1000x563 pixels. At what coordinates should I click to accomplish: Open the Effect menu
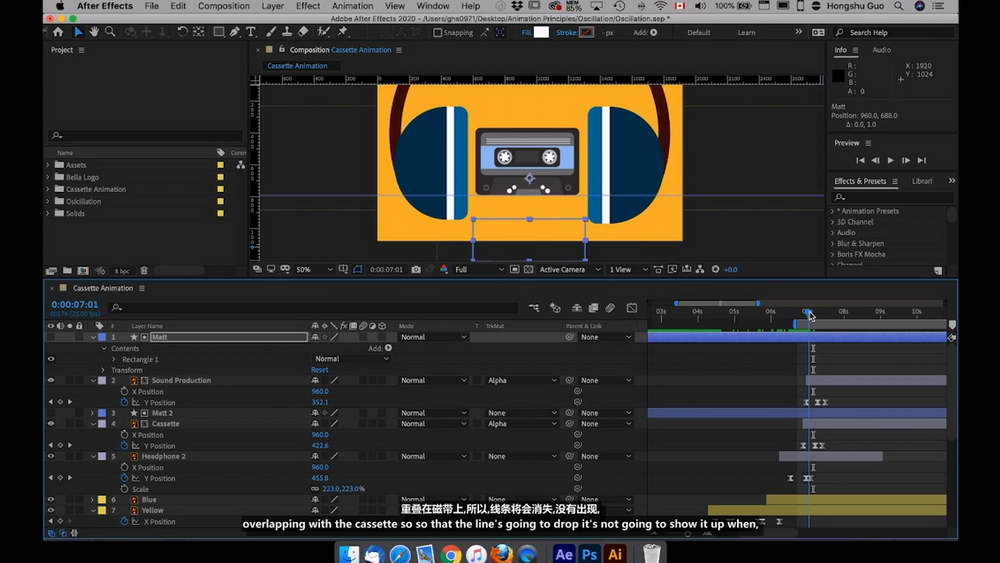[x=307, y=6]
